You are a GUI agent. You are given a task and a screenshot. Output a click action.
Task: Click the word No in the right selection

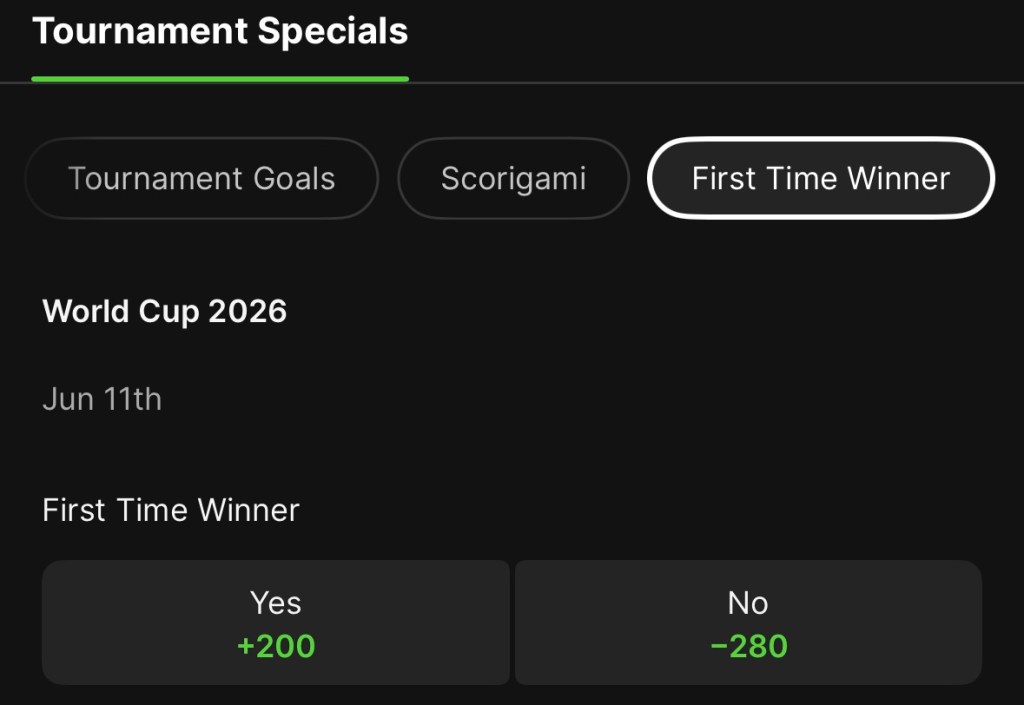click(748, 603)
